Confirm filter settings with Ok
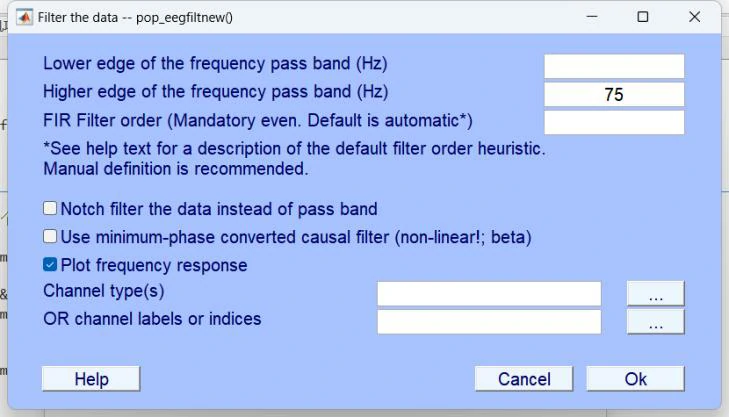The image size is (729, 417). [635, 379]
